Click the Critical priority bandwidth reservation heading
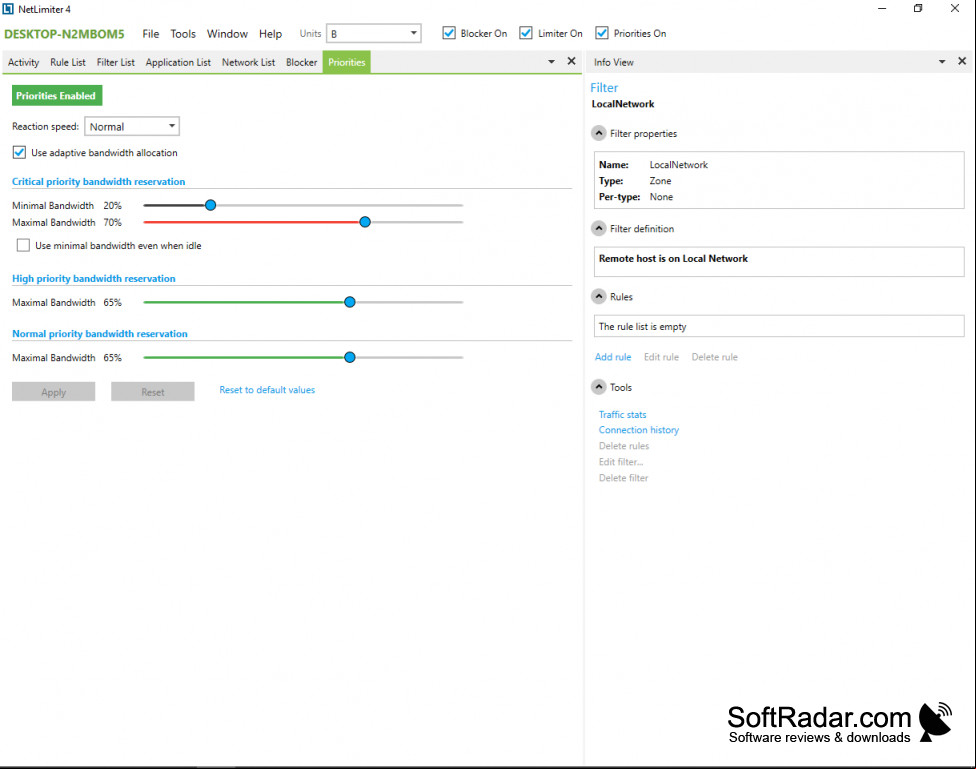 (x=98, y=182)
